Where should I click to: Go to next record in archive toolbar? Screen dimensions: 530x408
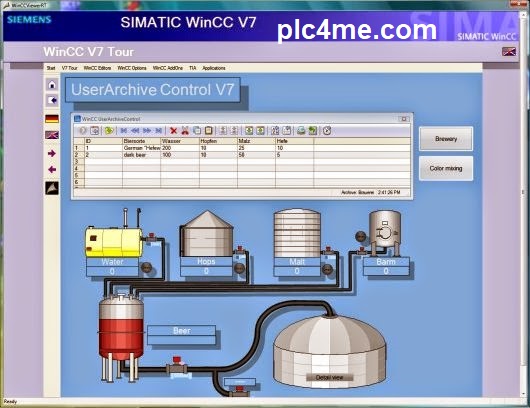pos(147,130)
